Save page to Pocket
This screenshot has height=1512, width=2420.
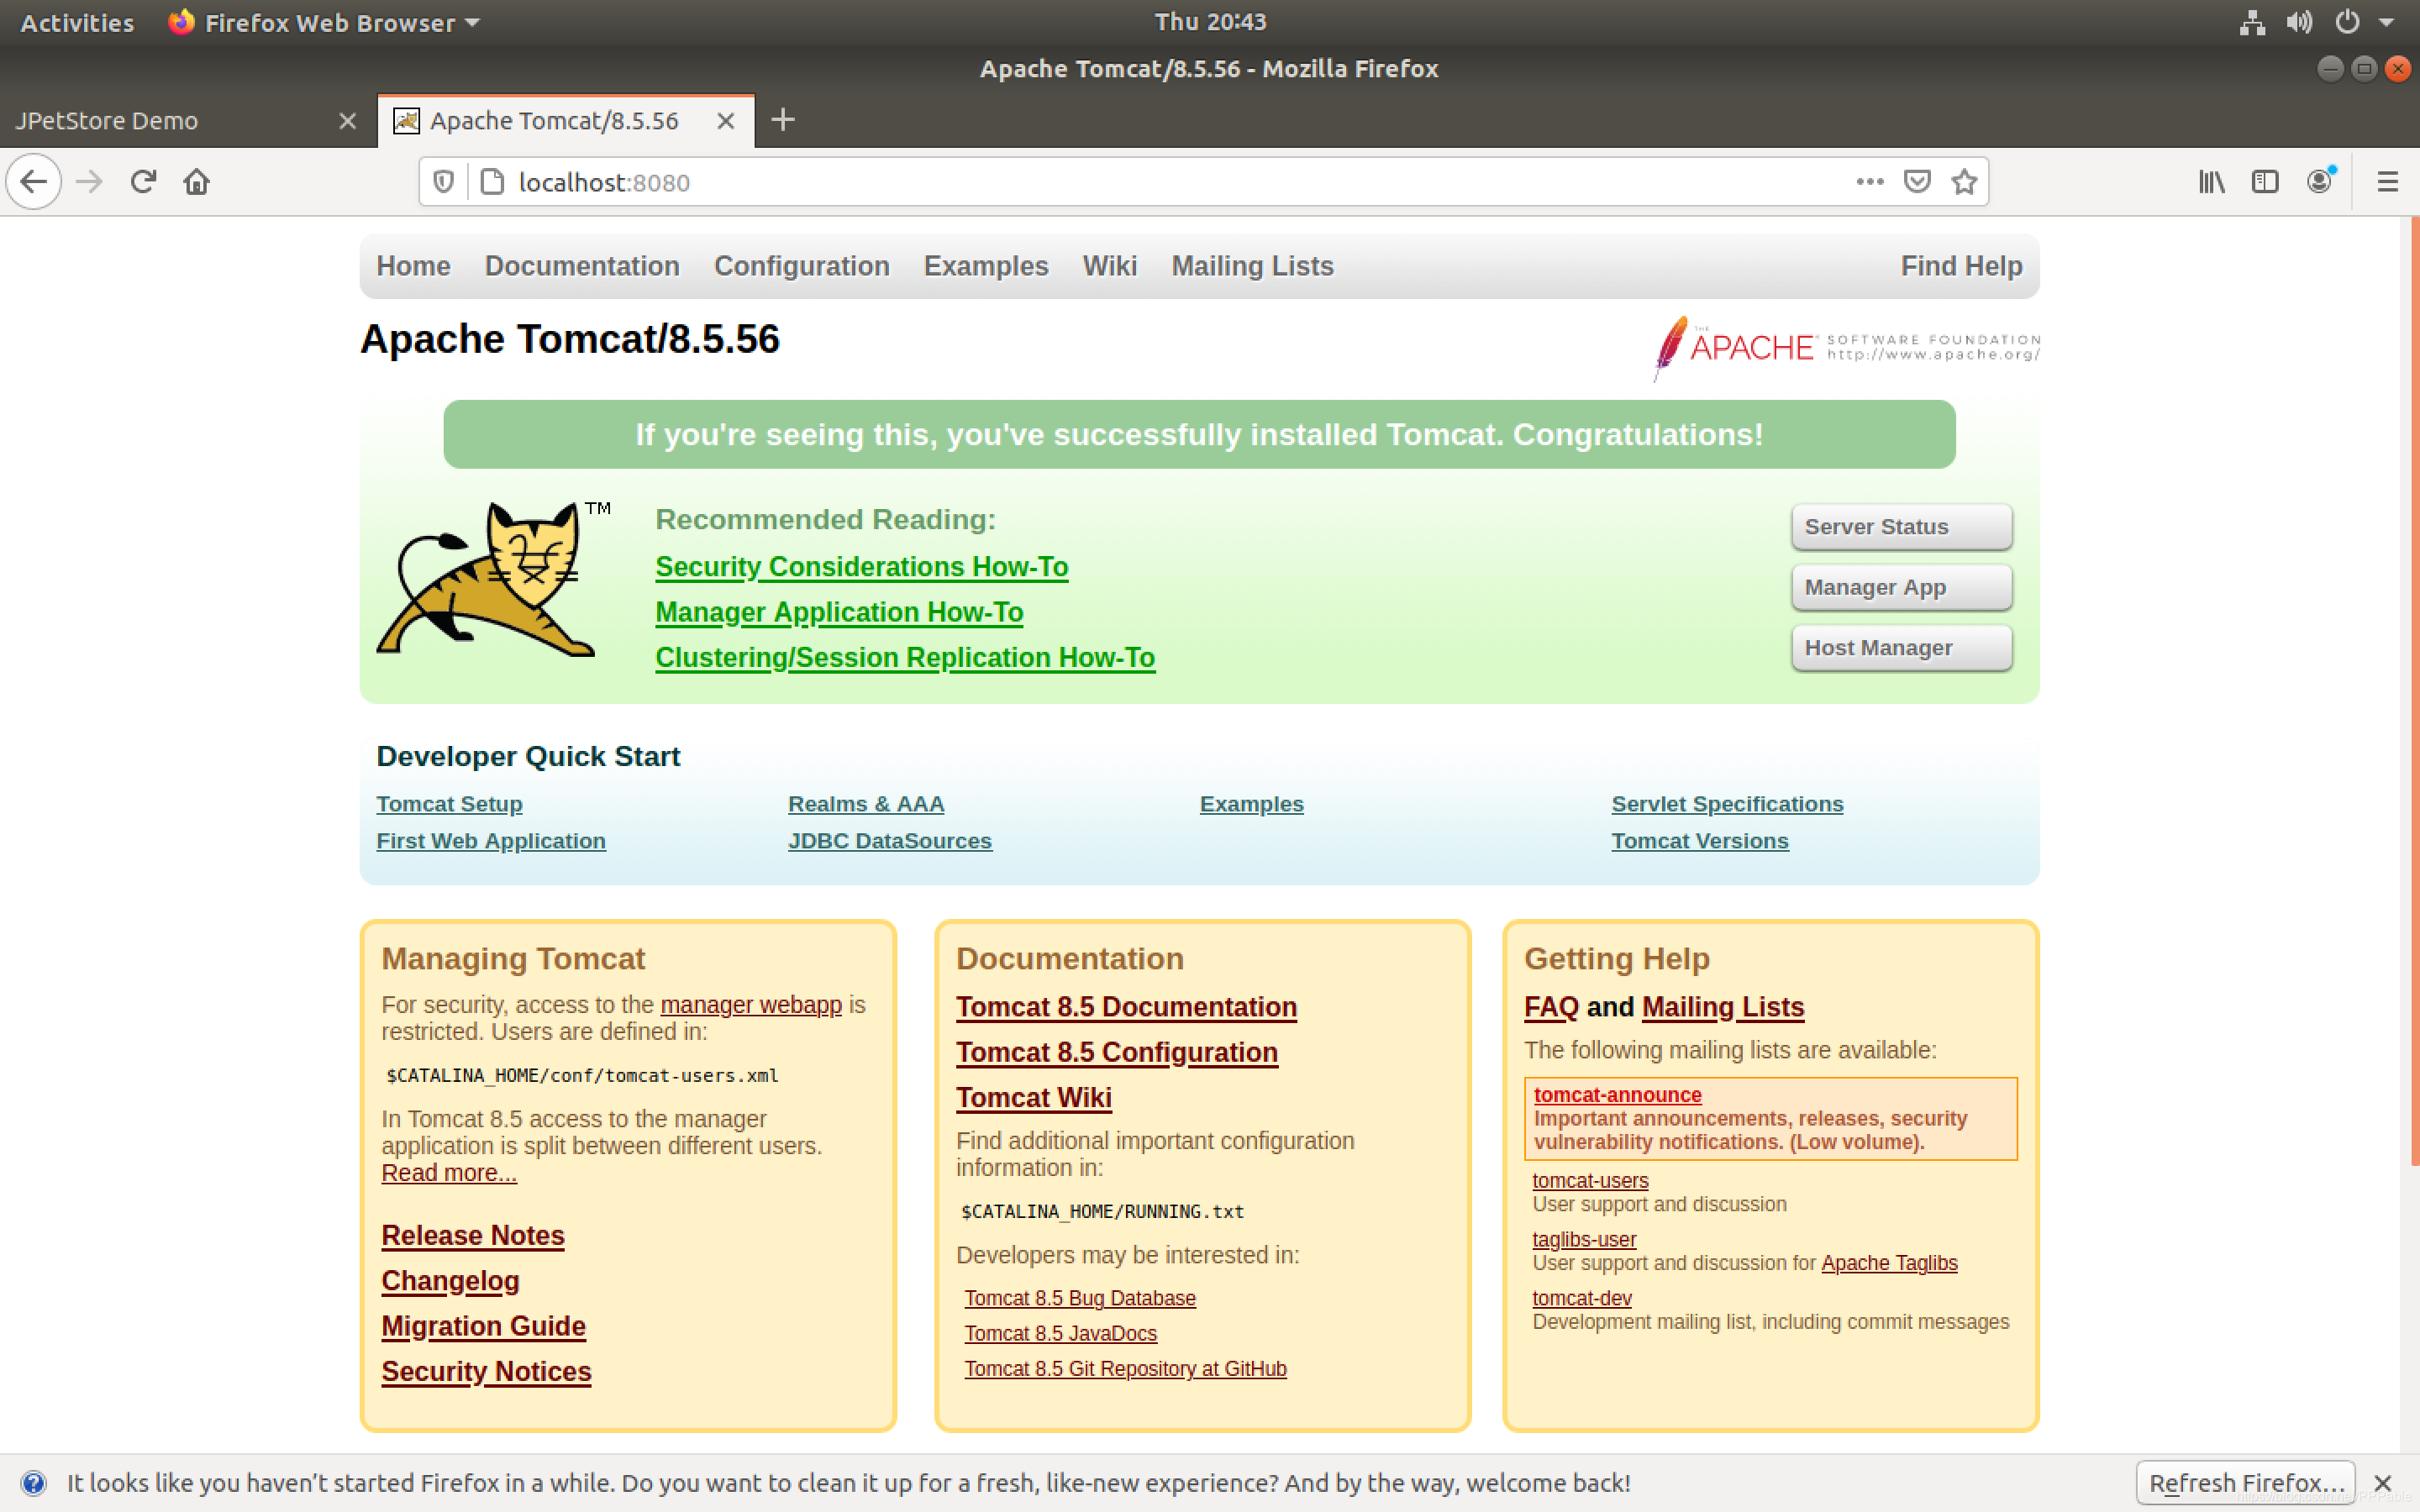[1917, 182]
